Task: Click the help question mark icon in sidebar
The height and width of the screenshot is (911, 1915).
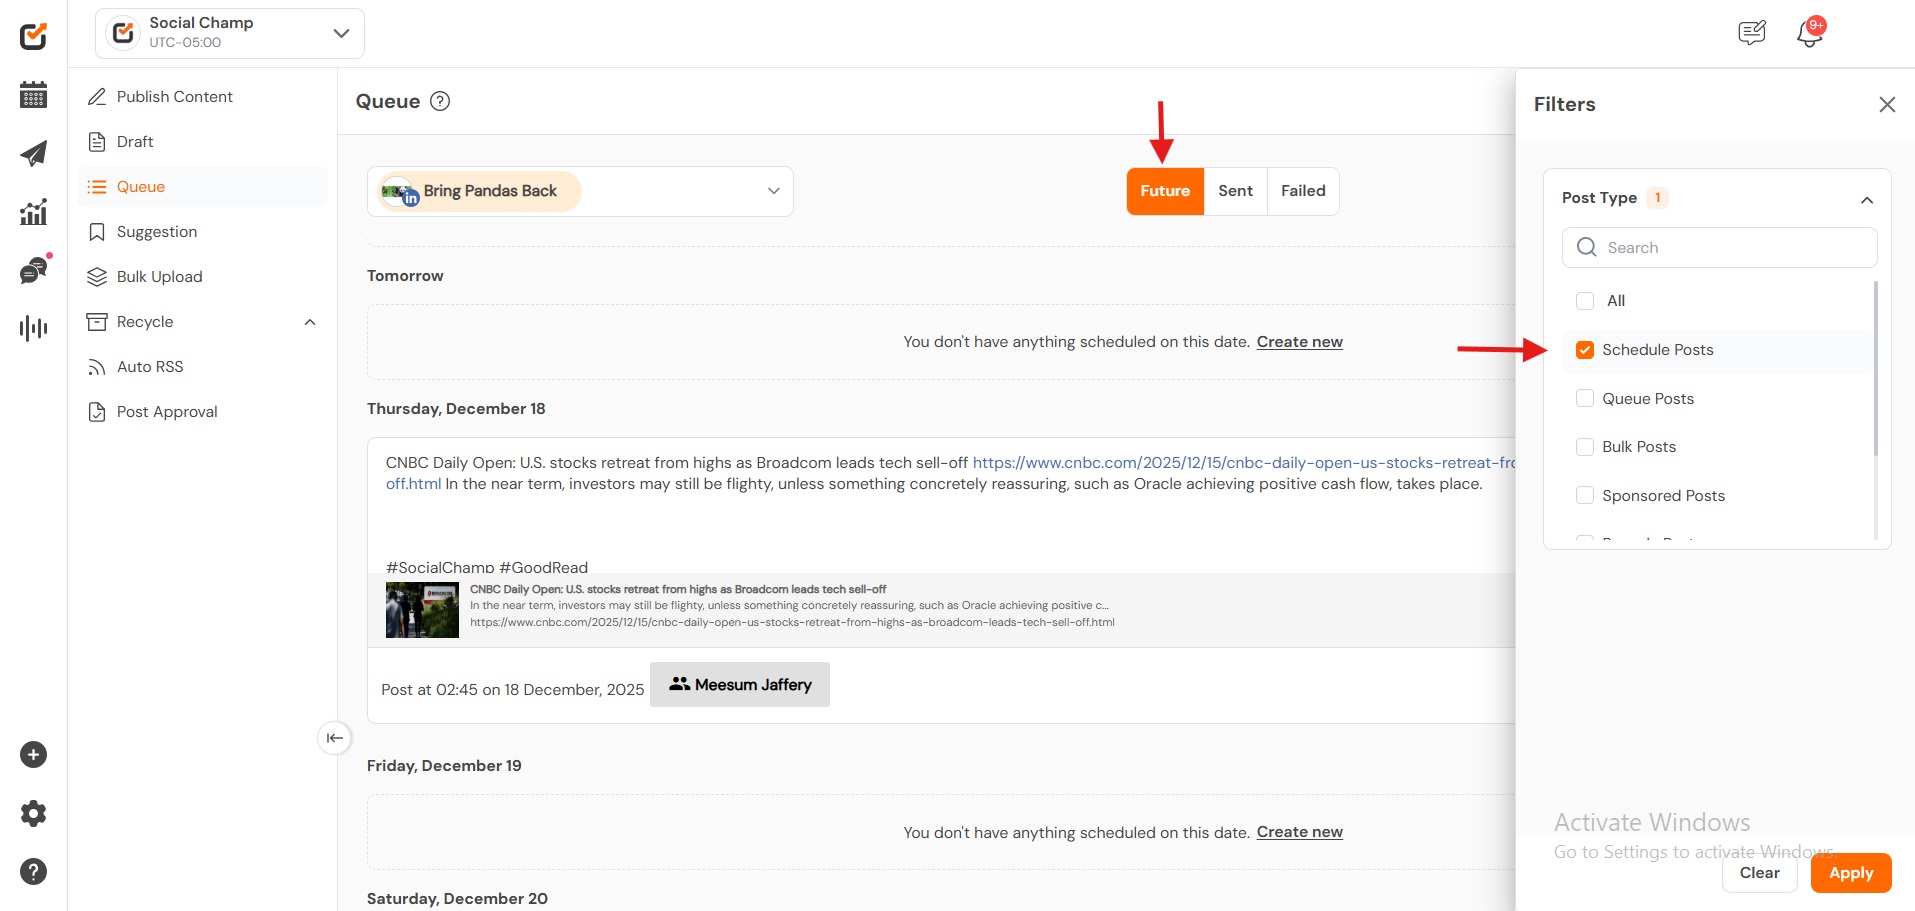Action: click(33, 871)
